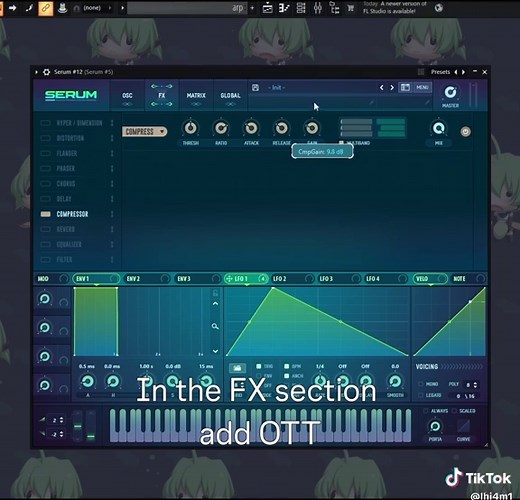Select previous preset in FL wrapper Presets
This screenshot has height=500, width=520.
coord(456,72)
